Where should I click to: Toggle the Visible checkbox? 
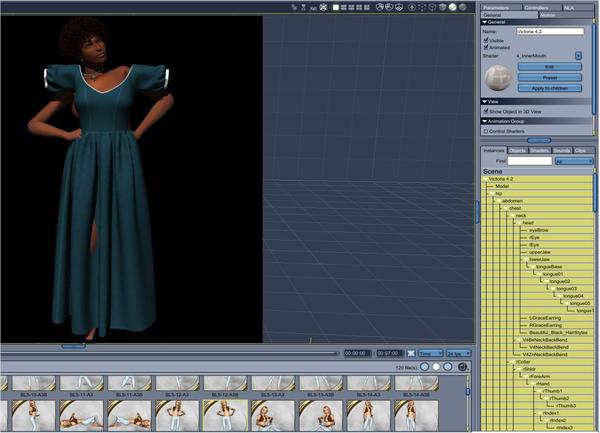tap(486, 40)
